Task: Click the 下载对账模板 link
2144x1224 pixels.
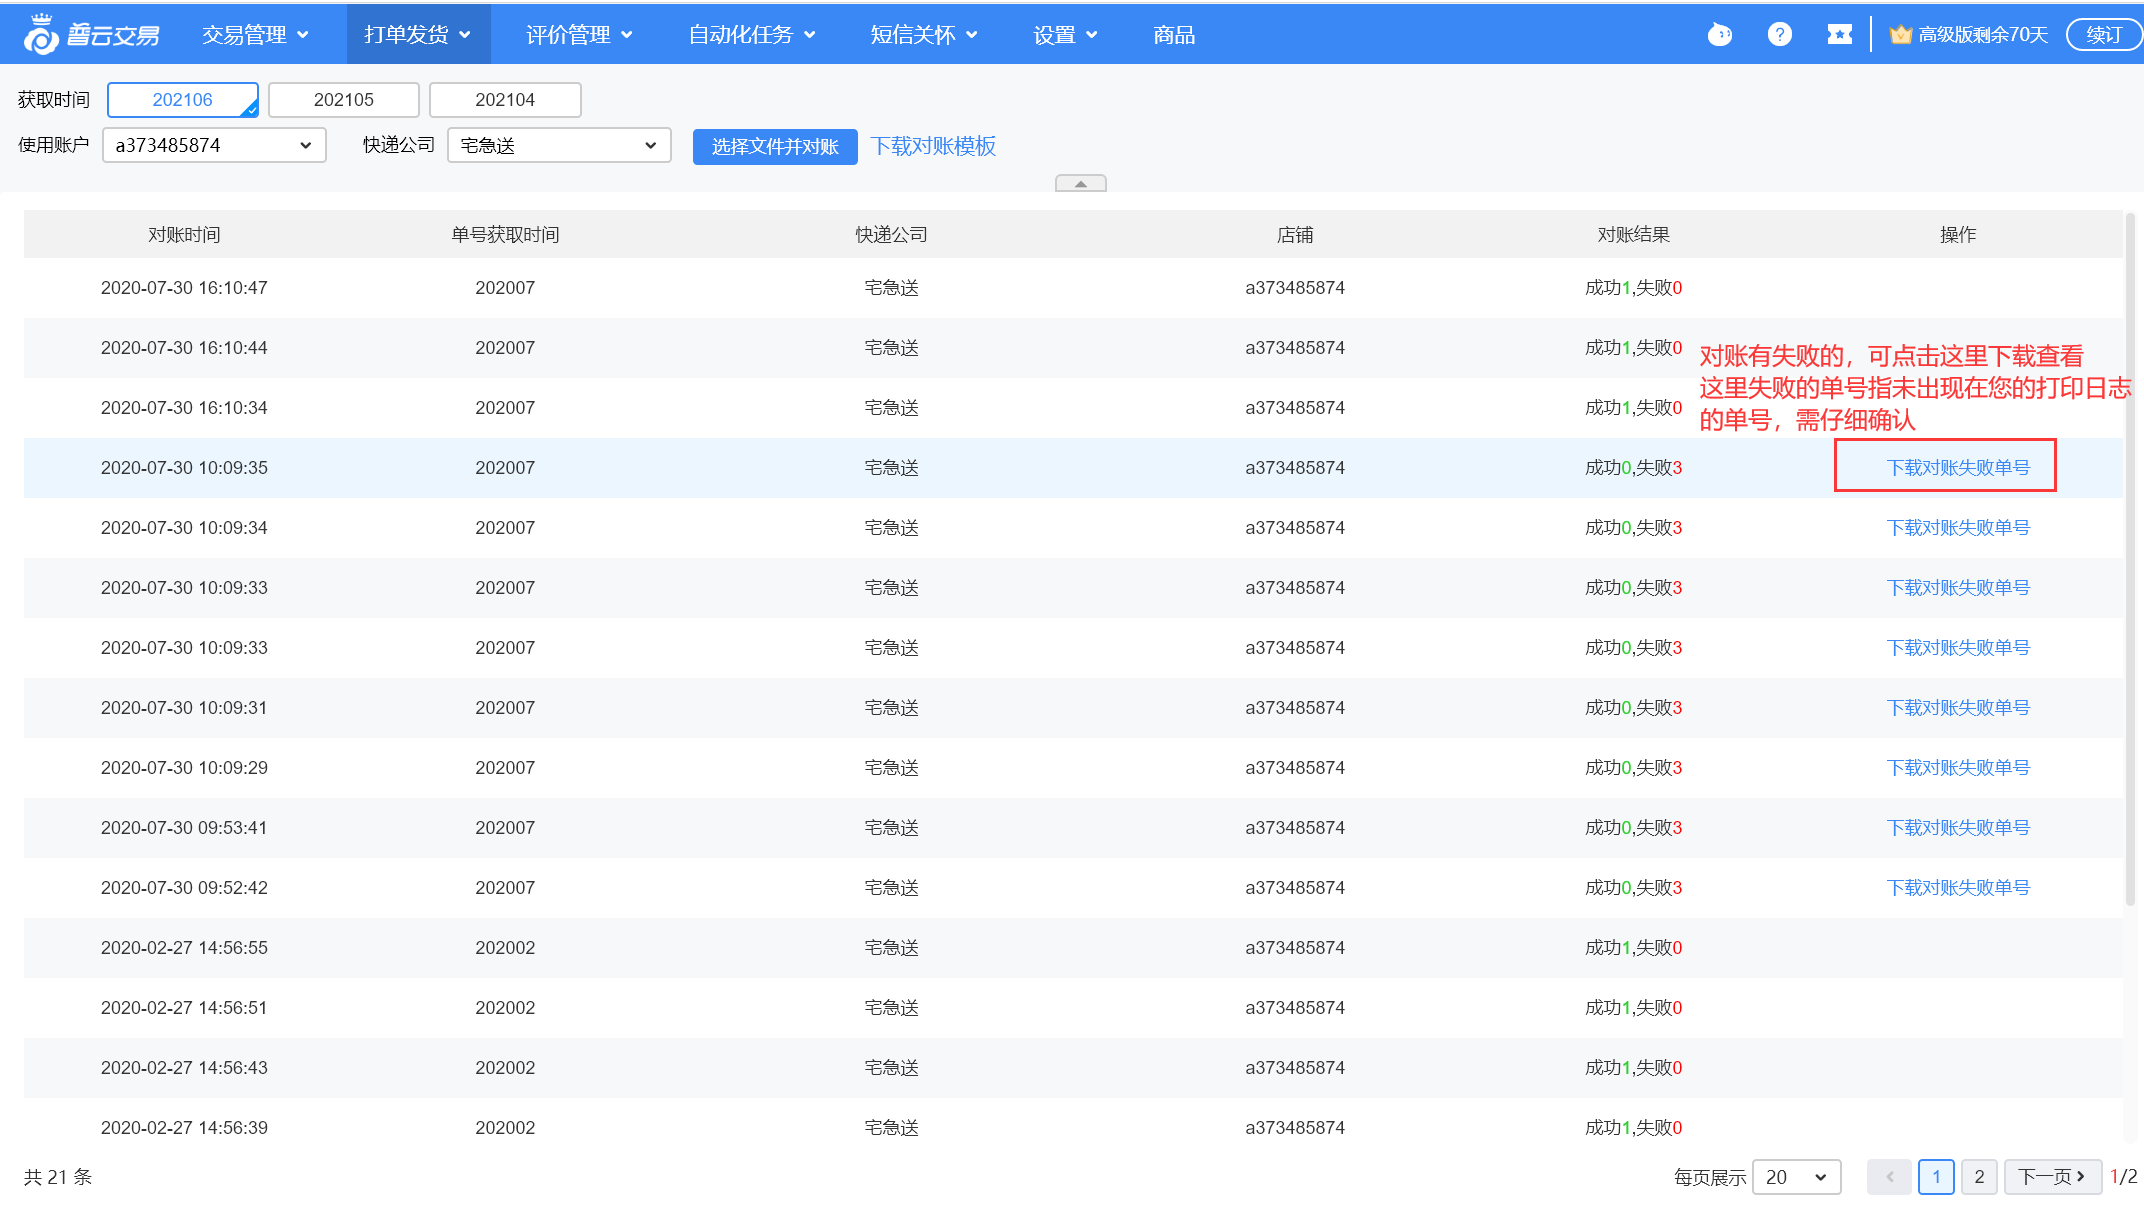Action: point(933,146)
